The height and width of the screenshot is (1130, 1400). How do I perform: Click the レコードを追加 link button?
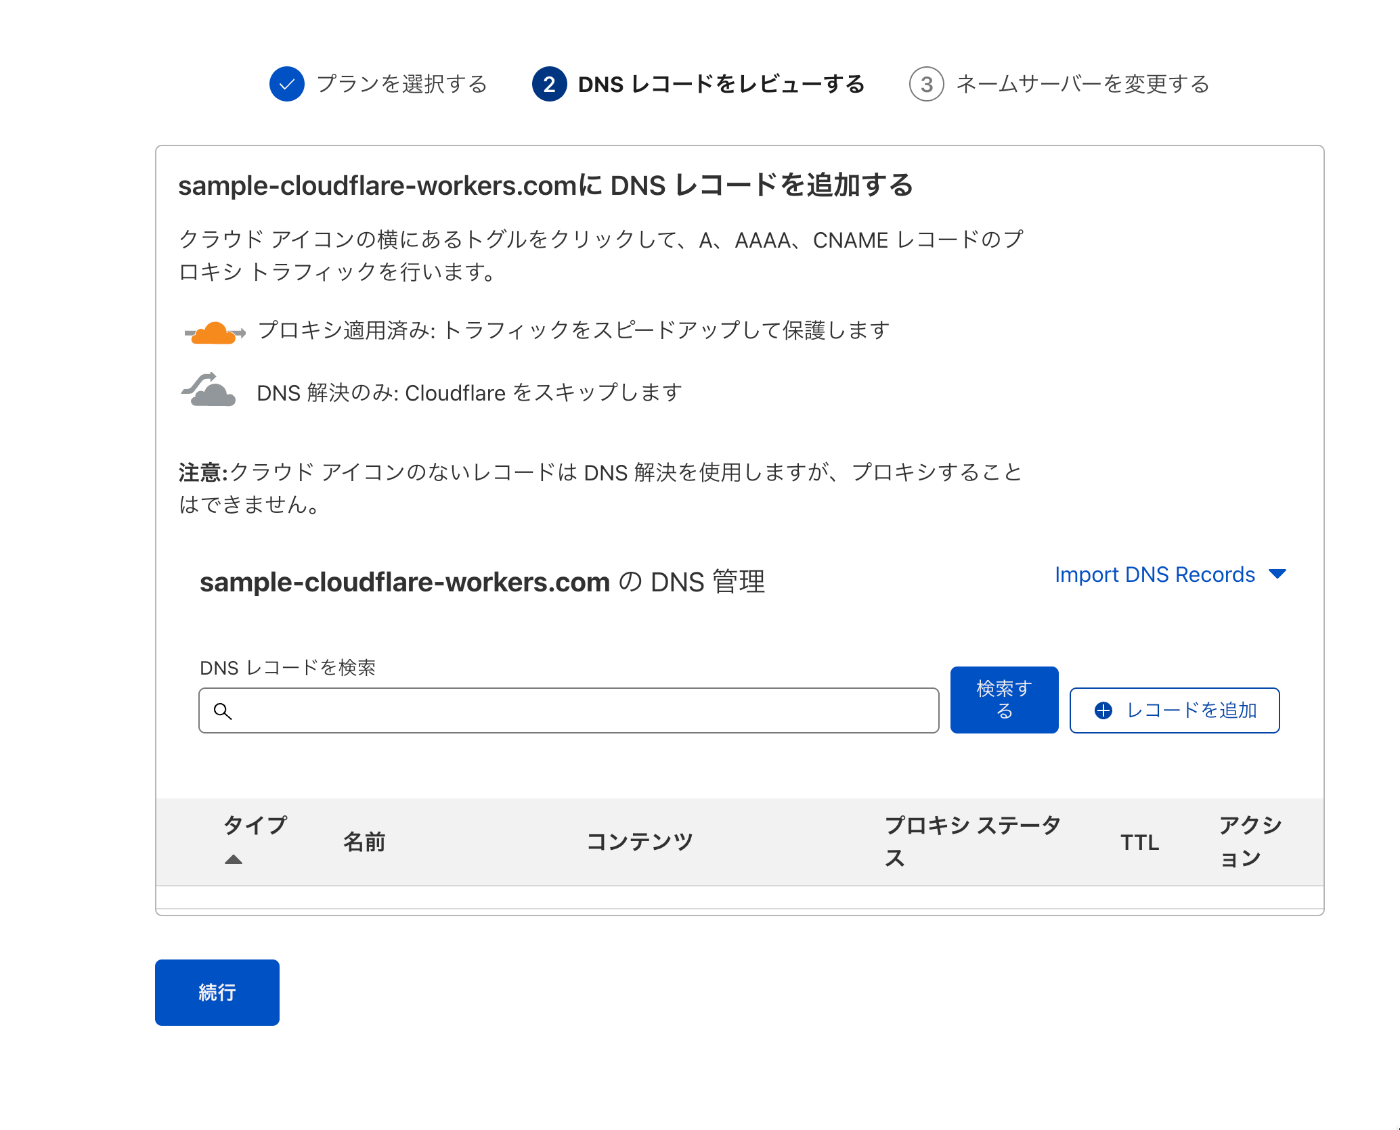(1174, 710)
